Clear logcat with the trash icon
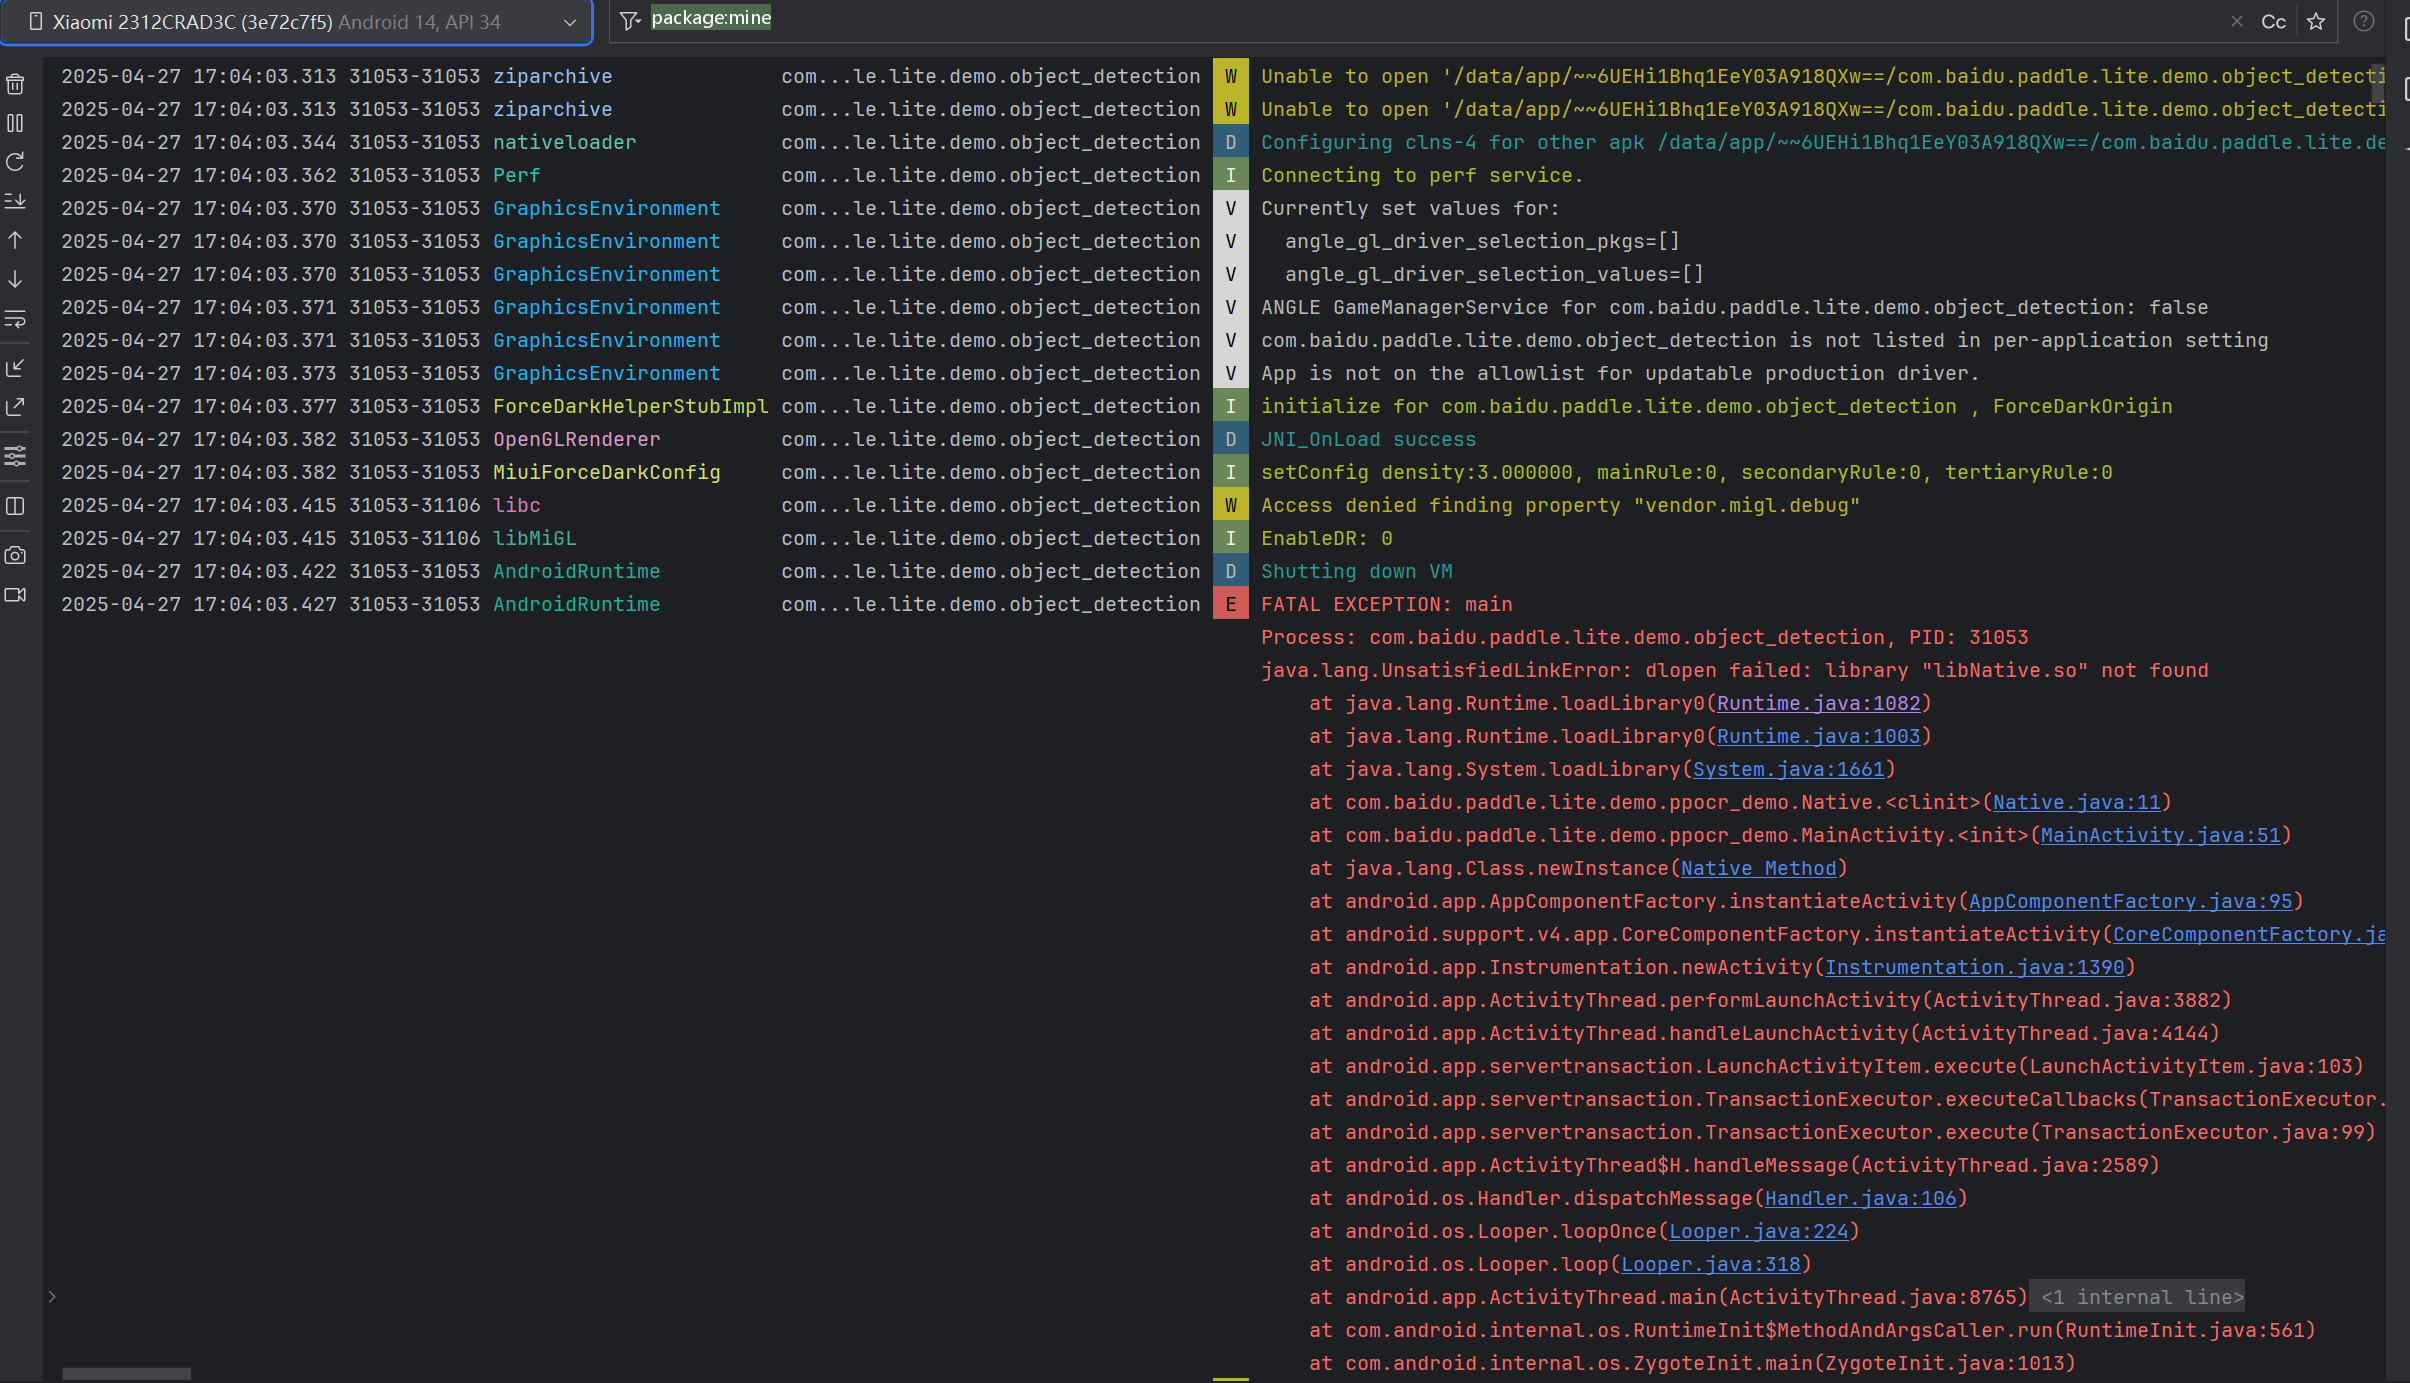 coord(15,85)
